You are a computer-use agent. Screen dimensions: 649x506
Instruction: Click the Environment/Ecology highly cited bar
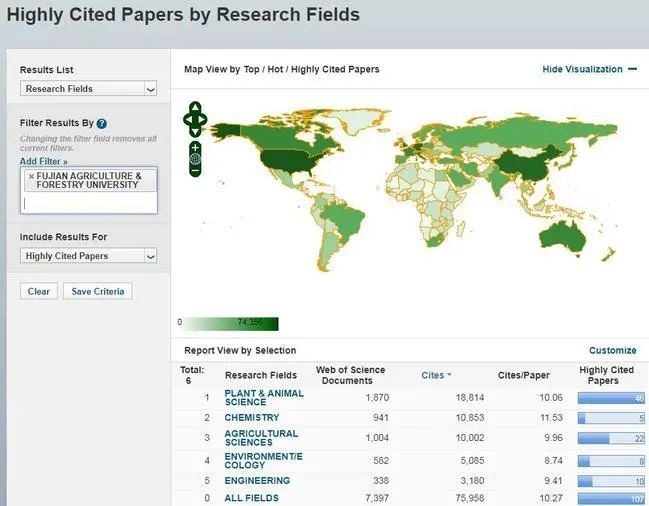tap(611, 460)
